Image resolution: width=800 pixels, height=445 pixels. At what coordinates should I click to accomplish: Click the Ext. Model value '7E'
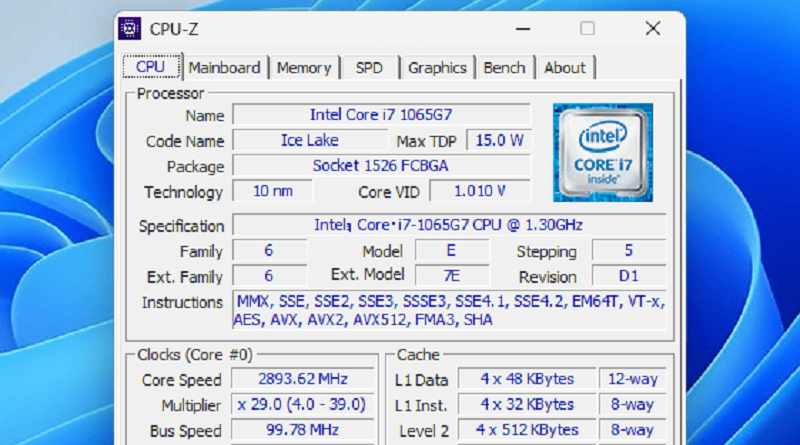click(452, 276)
